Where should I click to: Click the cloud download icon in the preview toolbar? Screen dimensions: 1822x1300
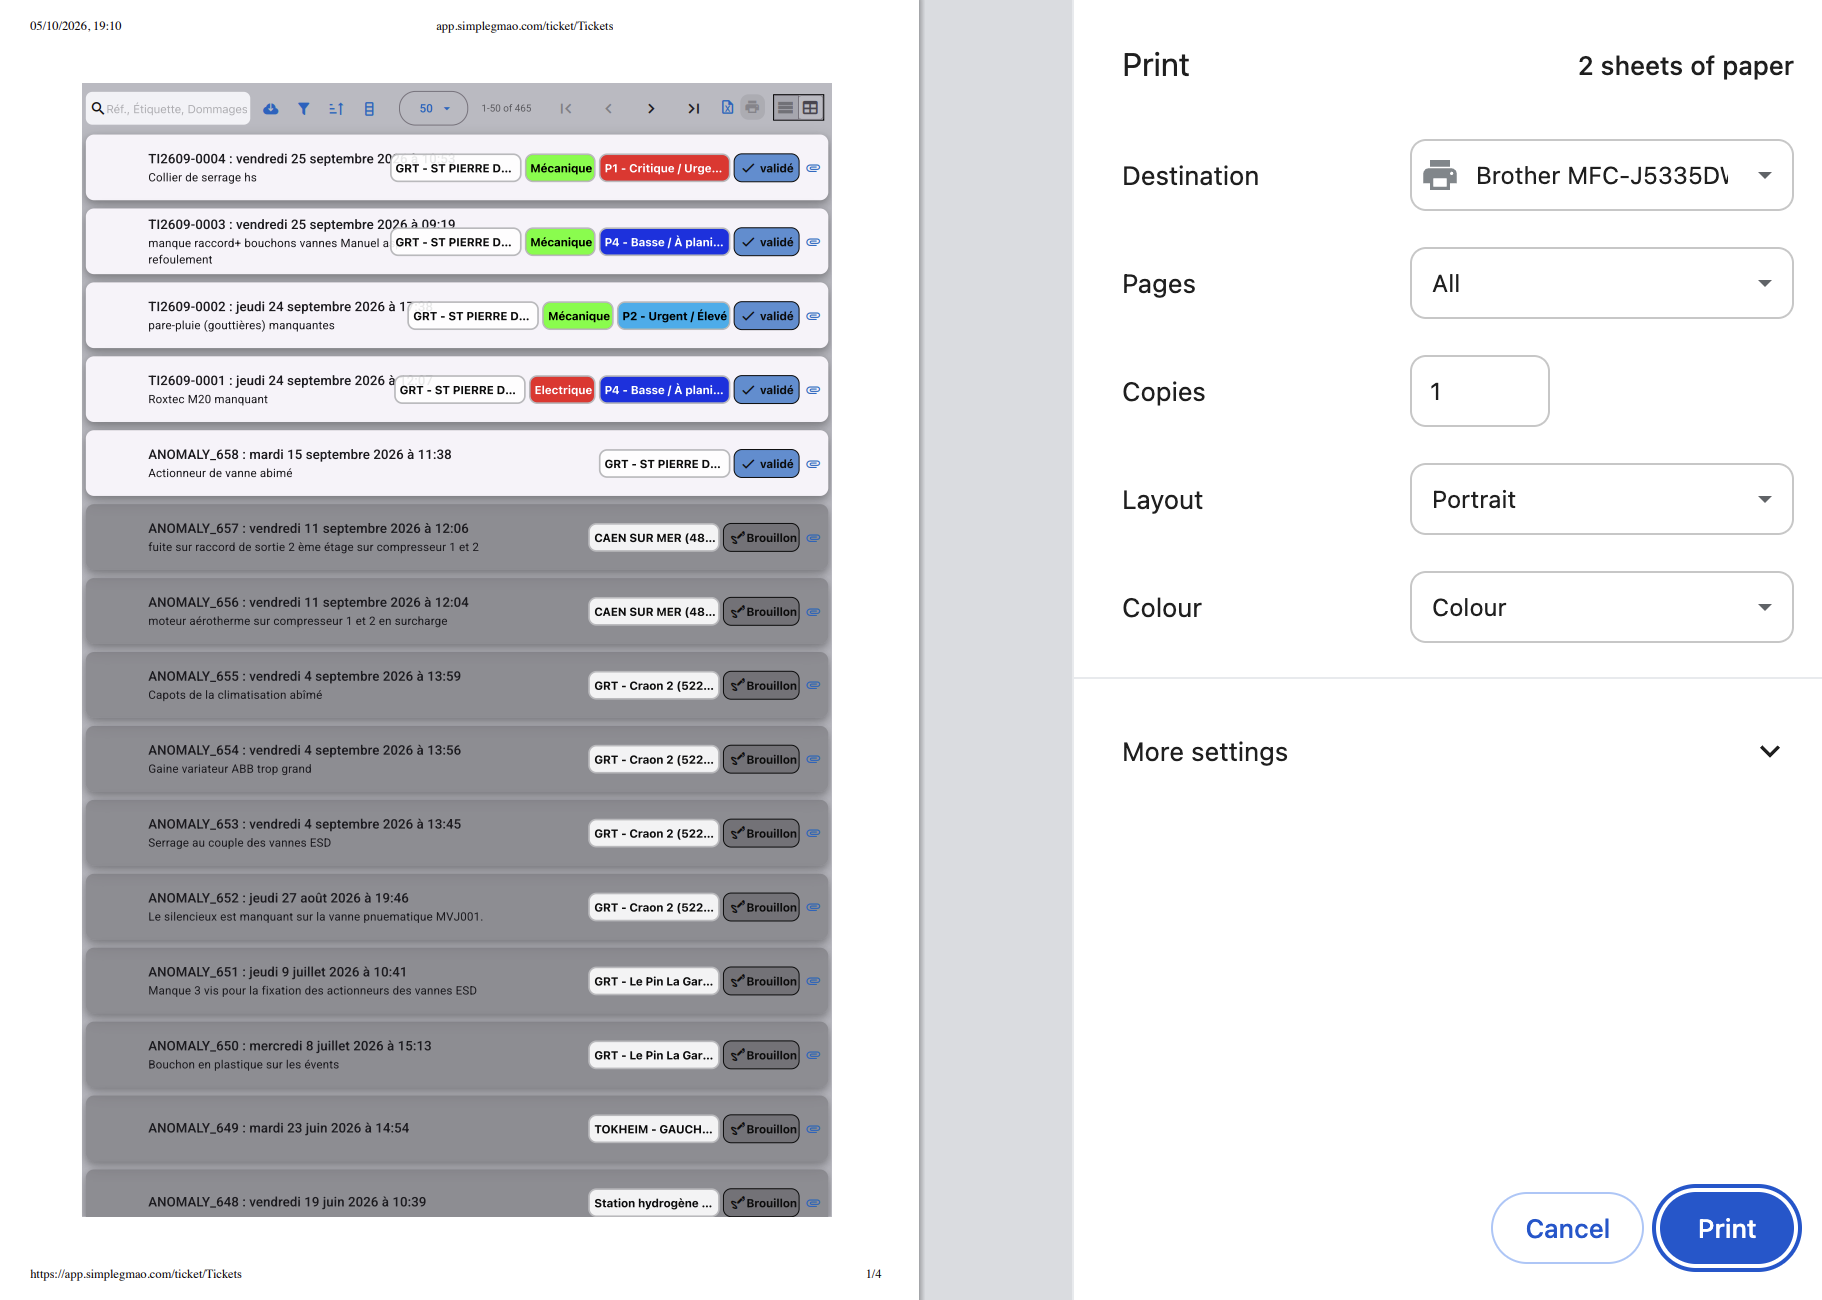tap(271, 109)
